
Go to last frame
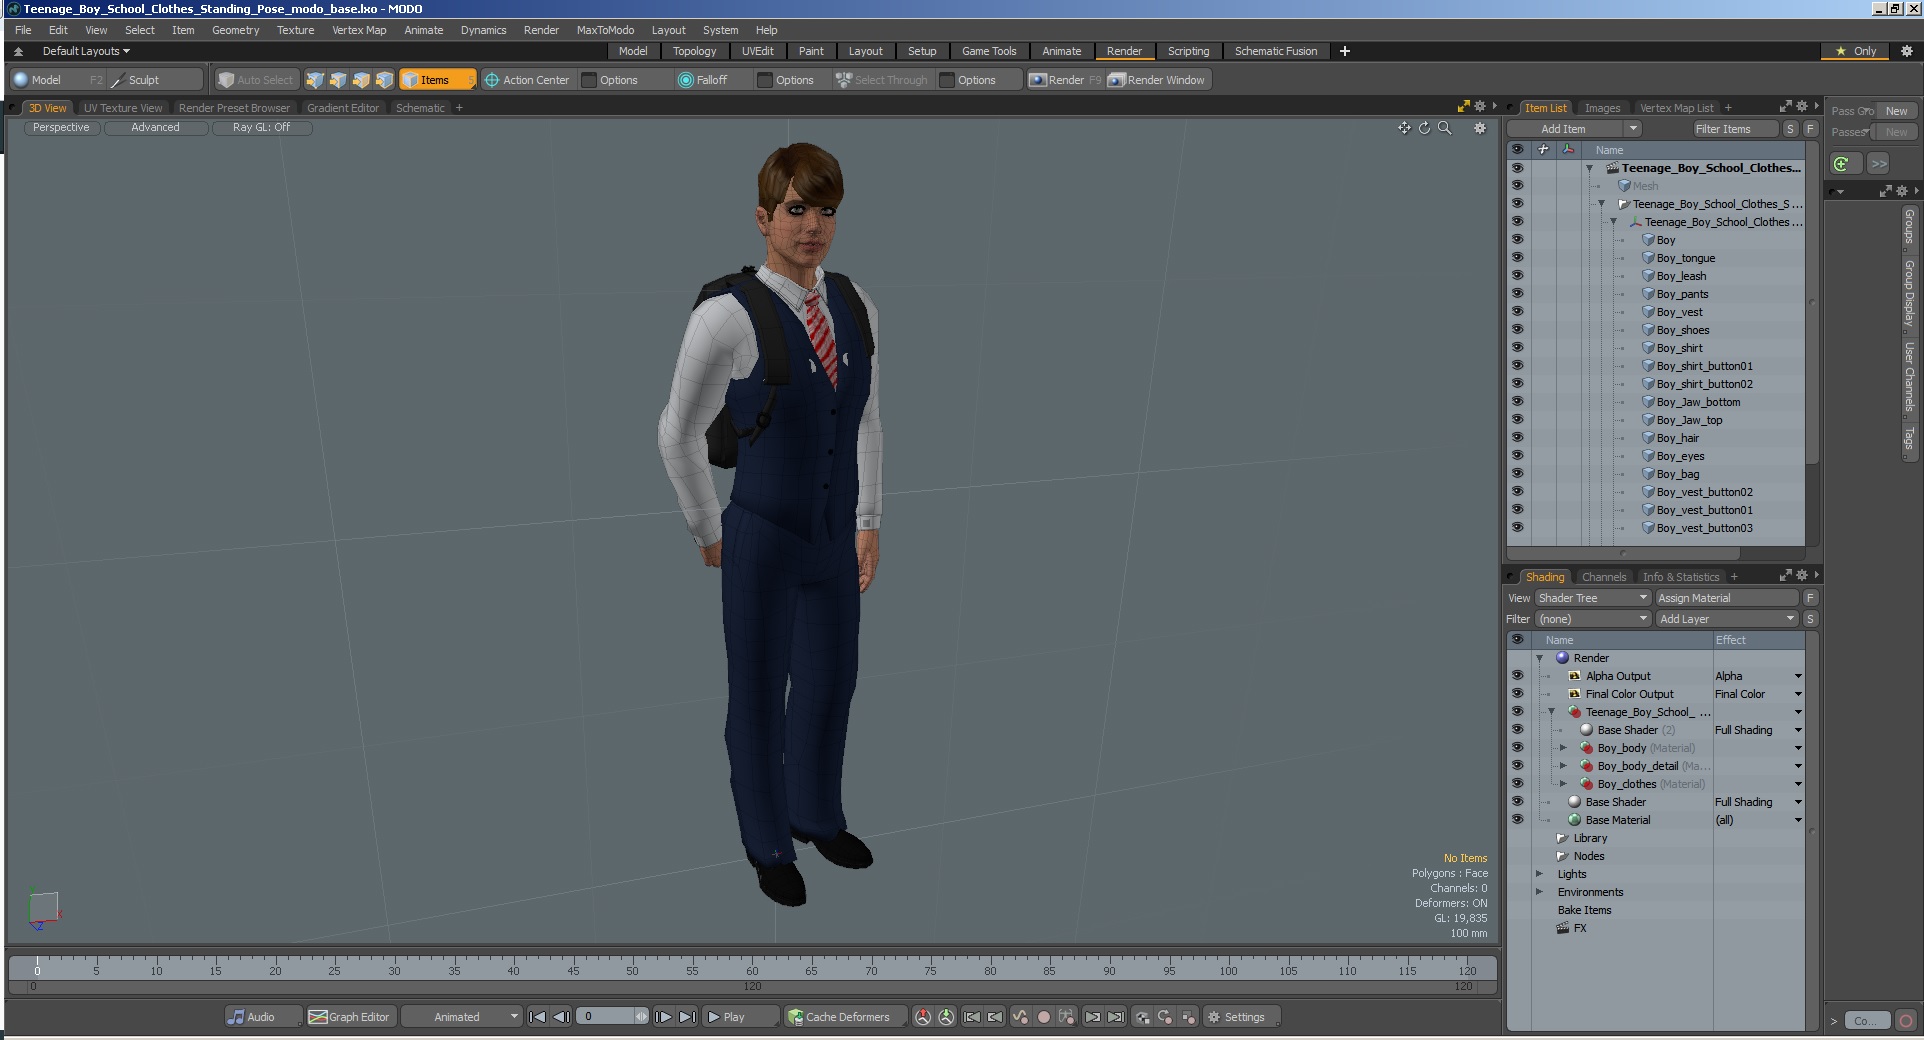point(687,1017)
